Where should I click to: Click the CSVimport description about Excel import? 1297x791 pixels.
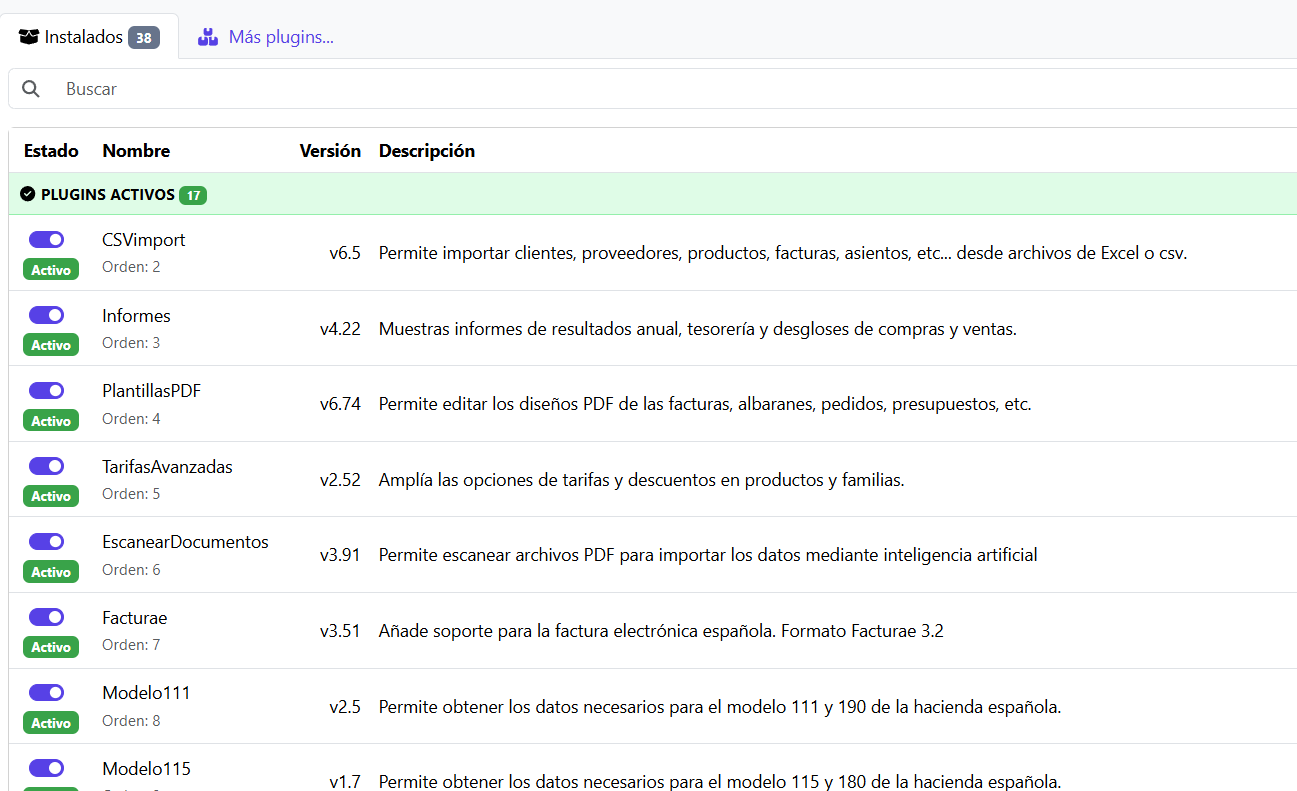pyautogui.click(x=783, y=254)
